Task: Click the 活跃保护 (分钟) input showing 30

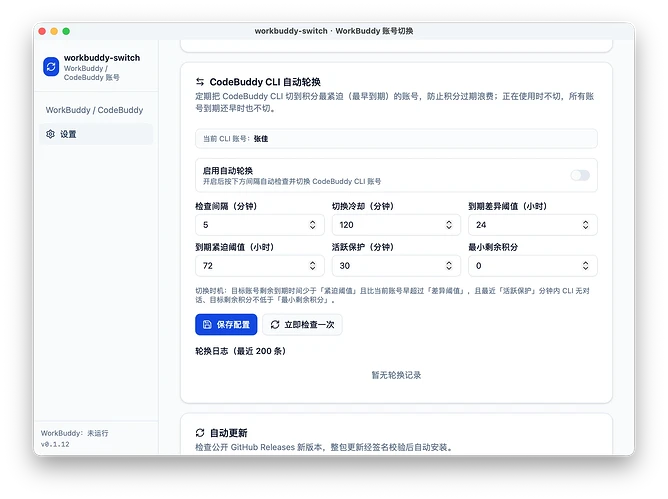Action: click(396, 266)
